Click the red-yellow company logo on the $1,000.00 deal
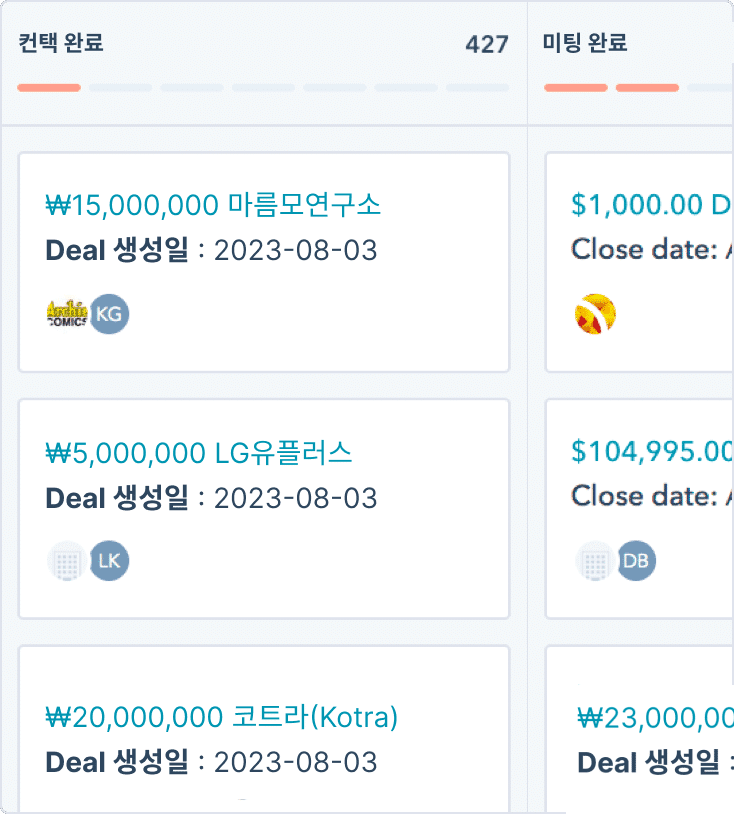The height and width of the screenshot is (814, 734). point(595,314)
